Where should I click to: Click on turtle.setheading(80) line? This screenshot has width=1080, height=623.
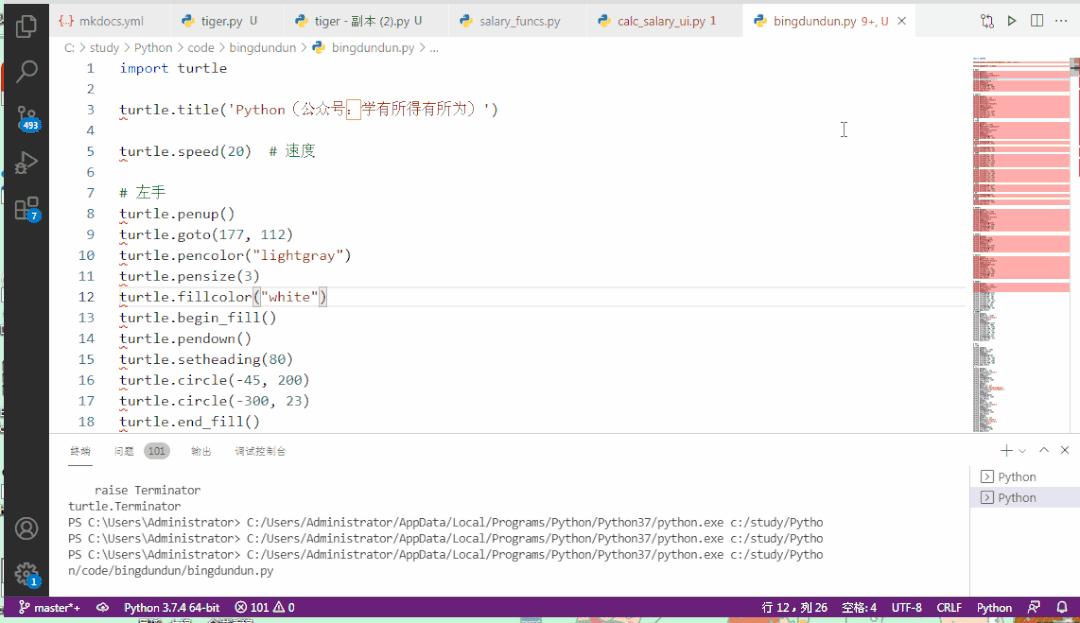tap(206, 359)
